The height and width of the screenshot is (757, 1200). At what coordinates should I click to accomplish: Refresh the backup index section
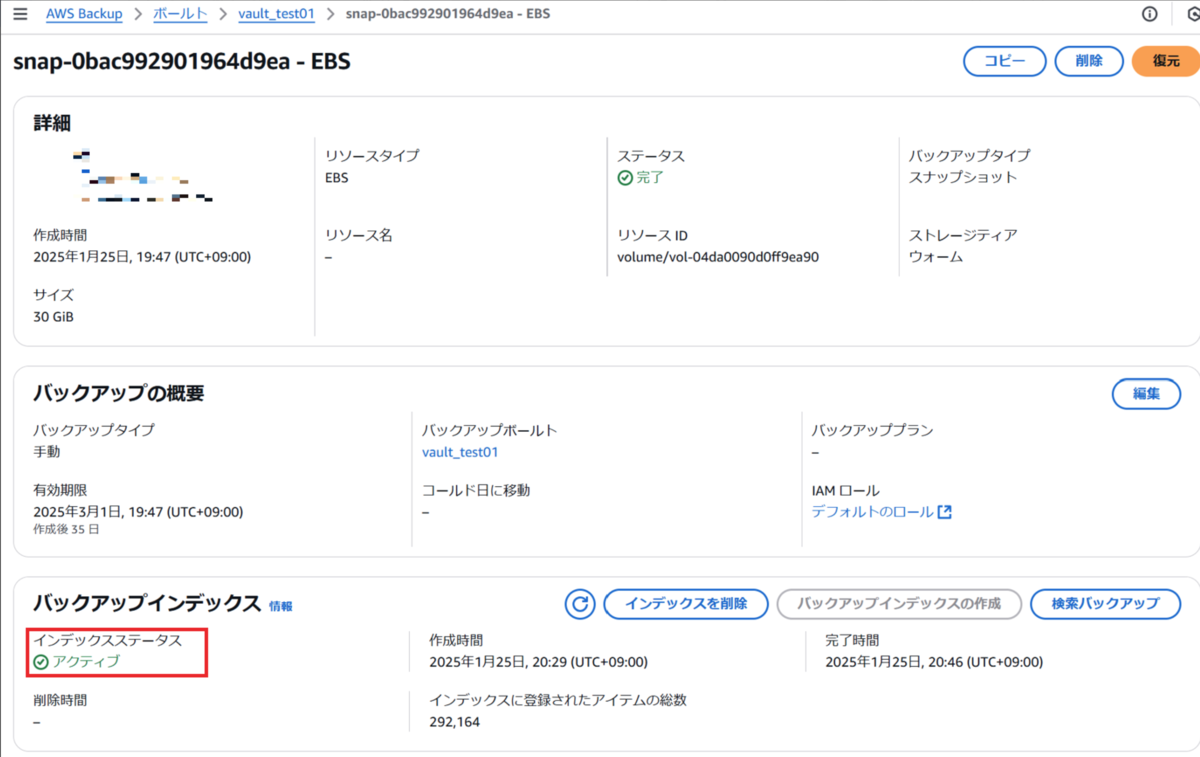[x=580, y=604]
